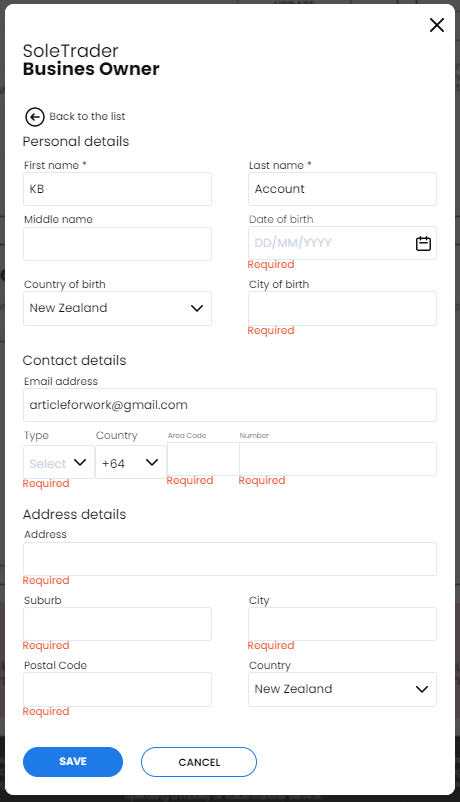This screenshot has width=460, height=802.
Task: Follow the Back to the list link
Action: (87, 117)
